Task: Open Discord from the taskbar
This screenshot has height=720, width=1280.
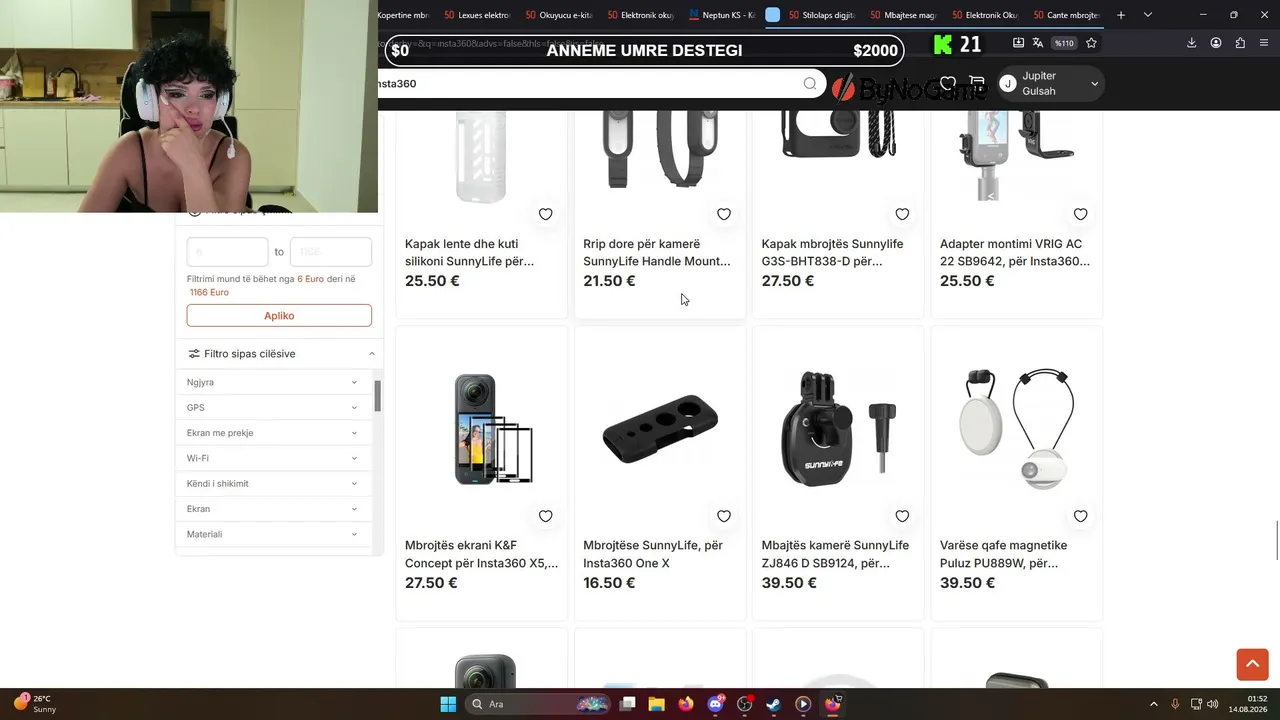Action: pyautogui.click(x=715, y=704)
